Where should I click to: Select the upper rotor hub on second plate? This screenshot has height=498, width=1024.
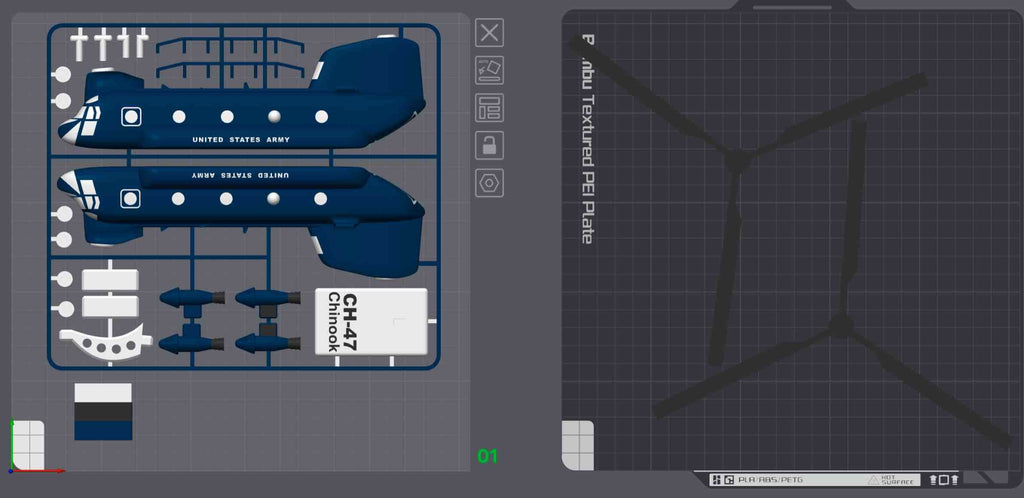[x=739, y=160]
